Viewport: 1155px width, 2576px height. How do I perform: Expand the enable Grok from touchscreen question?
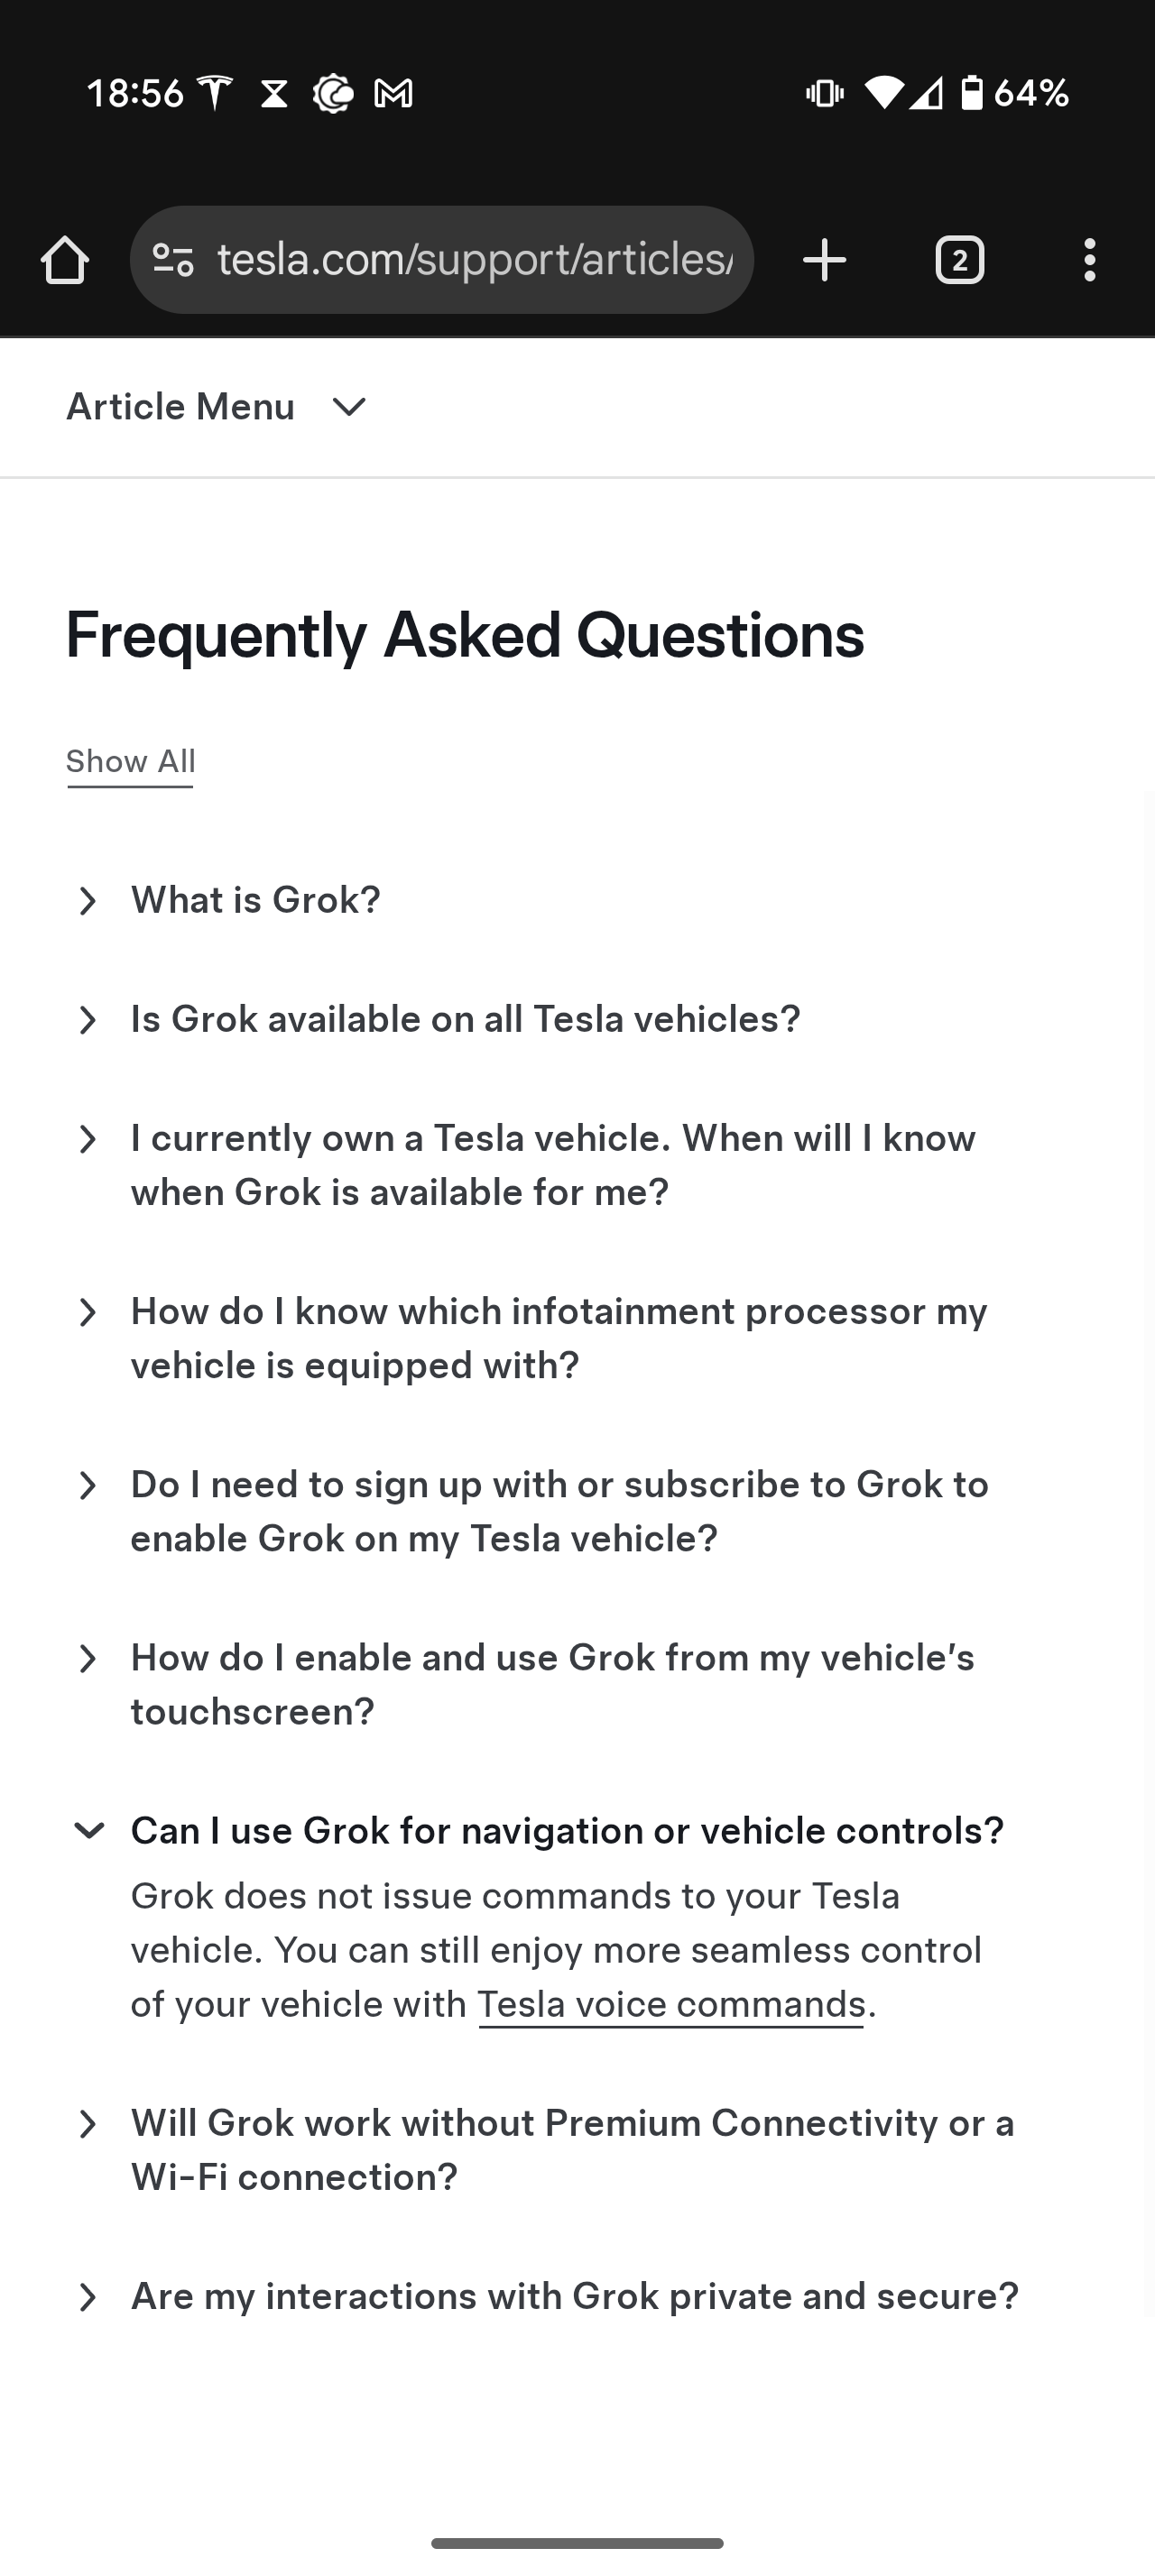pyautogui.click(x=552, y=1685)
